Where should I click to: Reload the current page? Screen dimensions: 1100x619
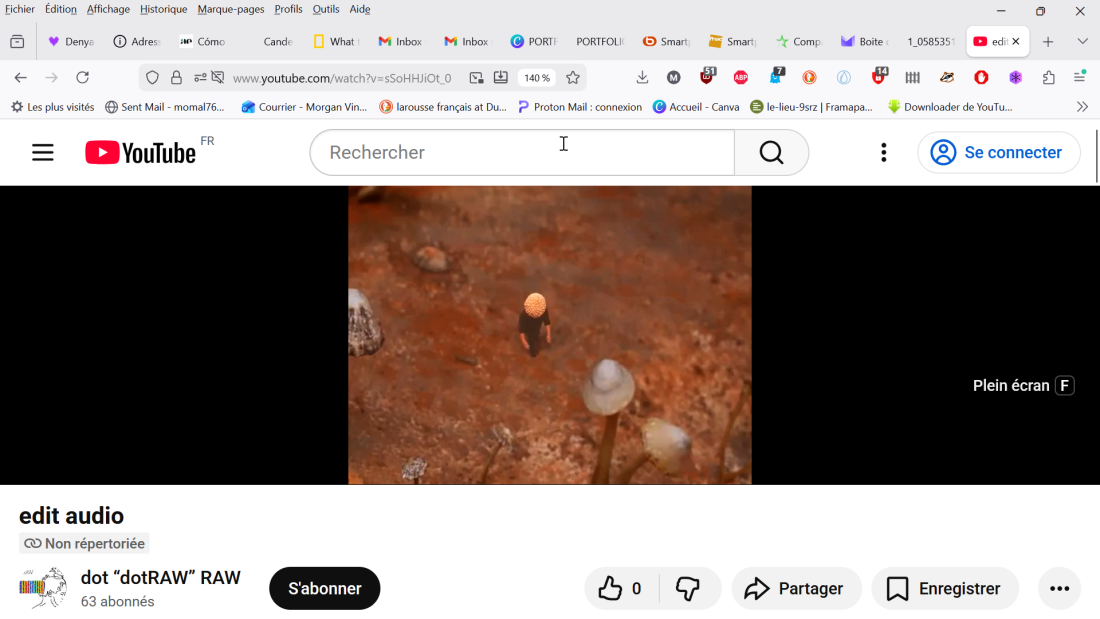pyautogui.click(x=83, y=78)
